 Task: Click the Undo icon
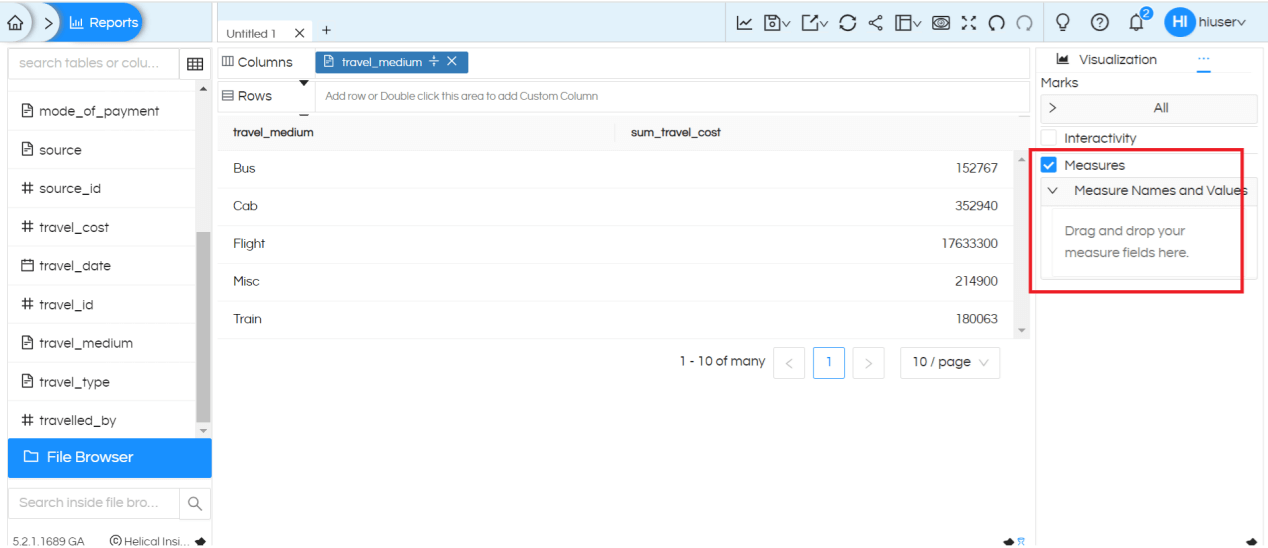click(x=996, y=22)
